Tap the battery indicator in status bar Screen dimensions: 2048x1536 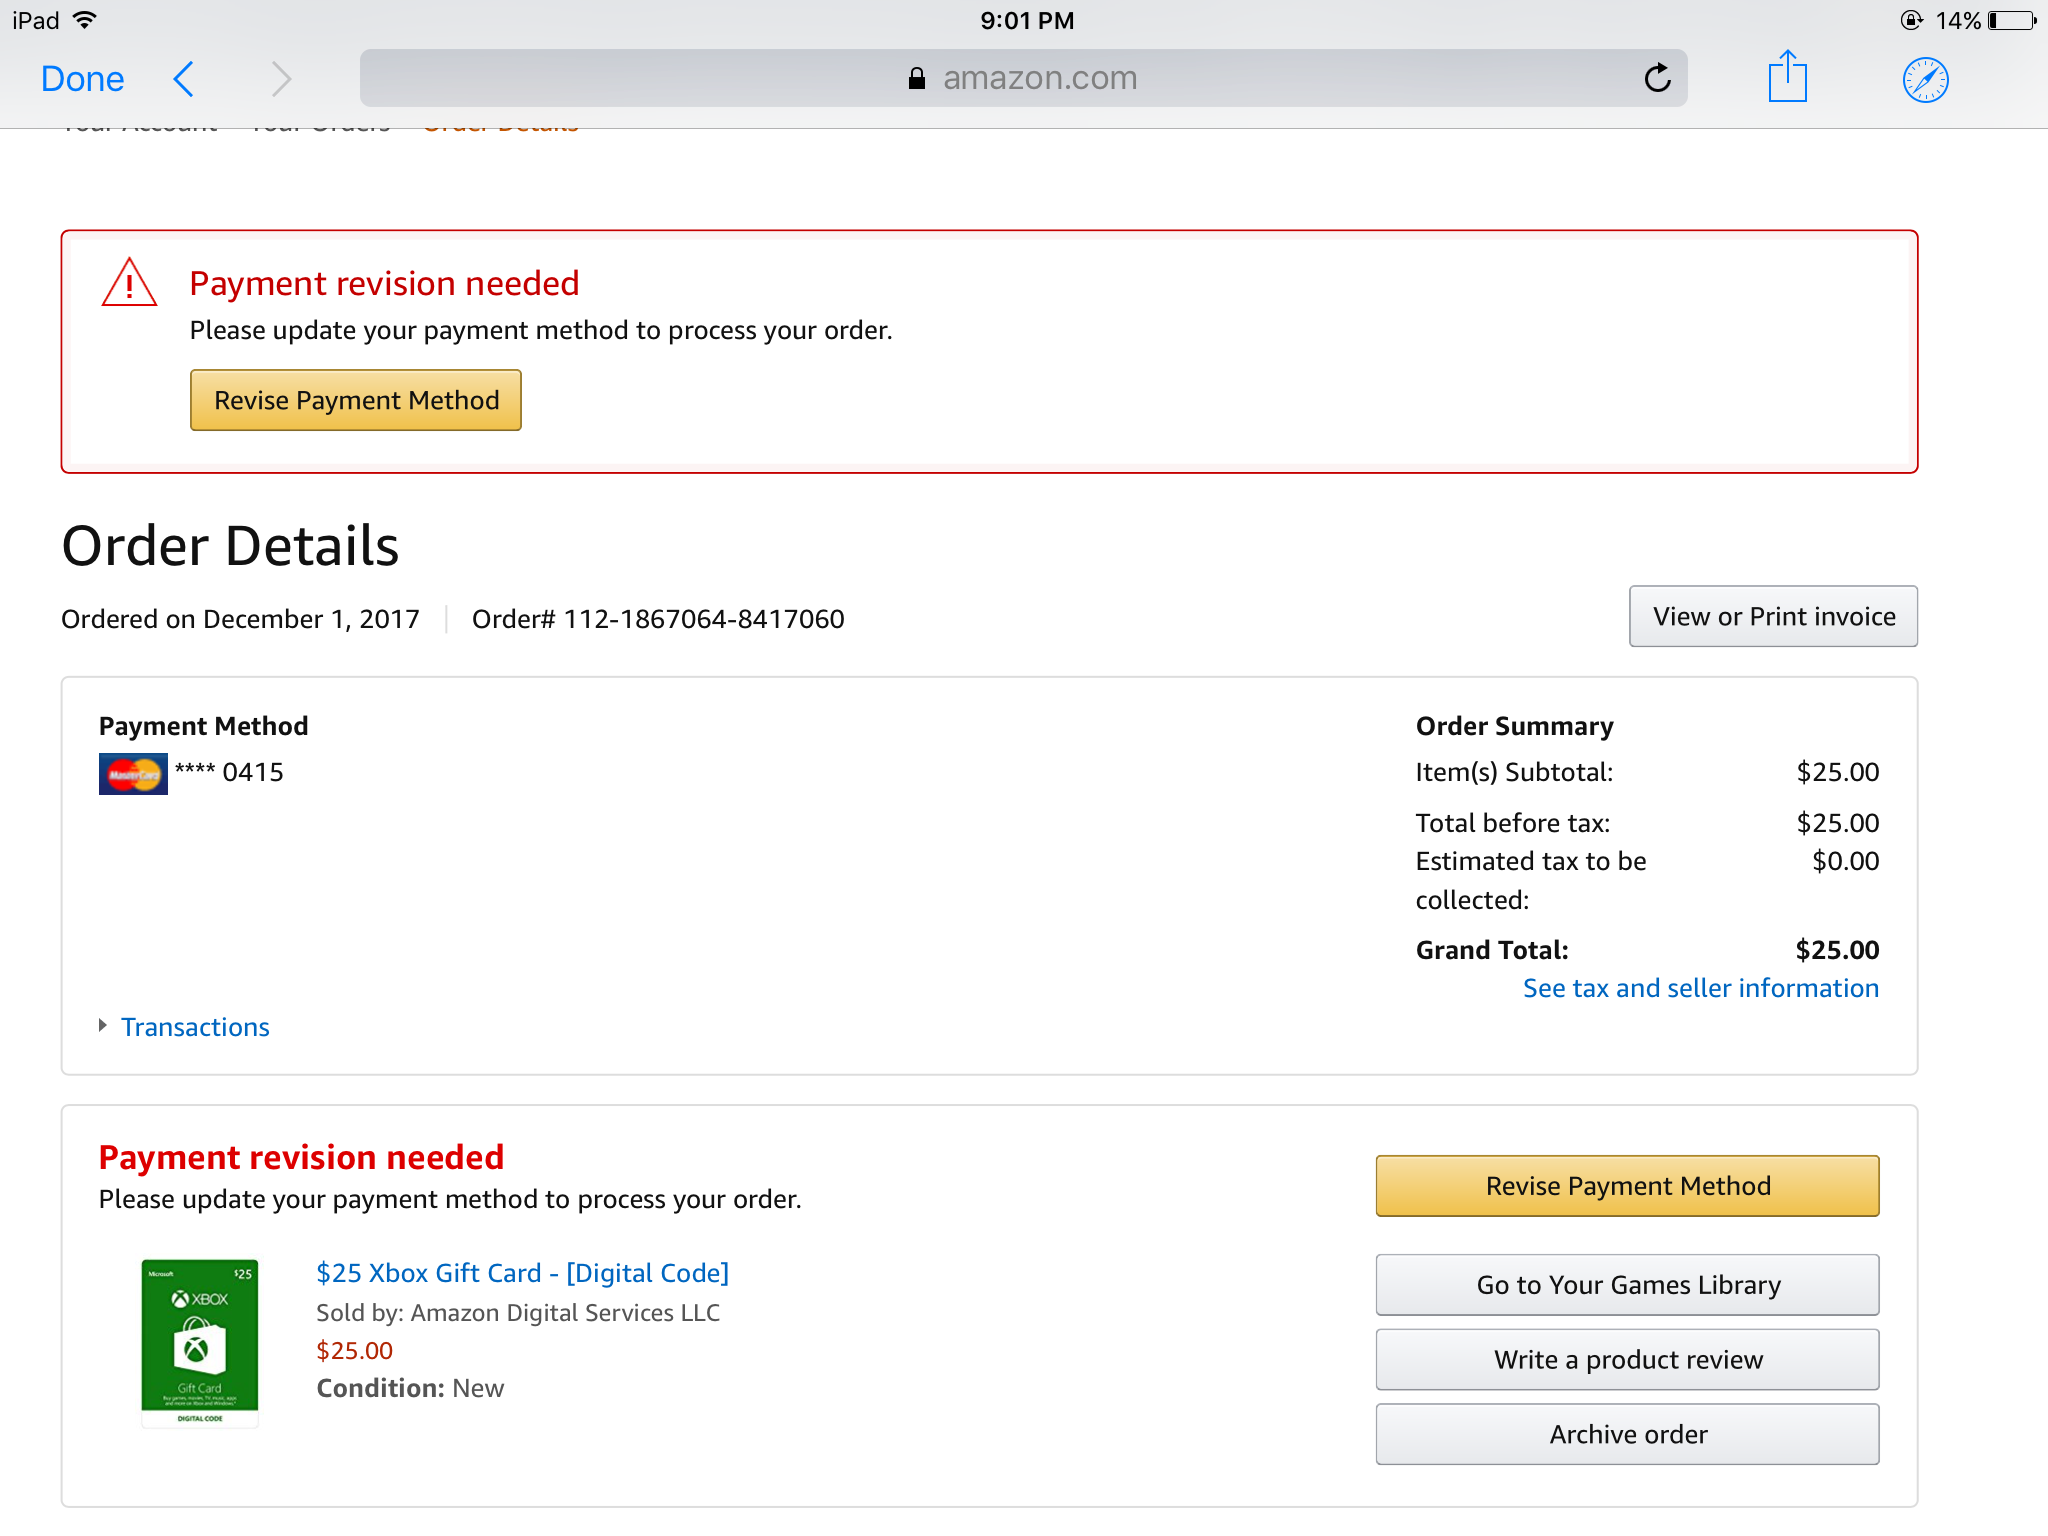click(2011, 21)
